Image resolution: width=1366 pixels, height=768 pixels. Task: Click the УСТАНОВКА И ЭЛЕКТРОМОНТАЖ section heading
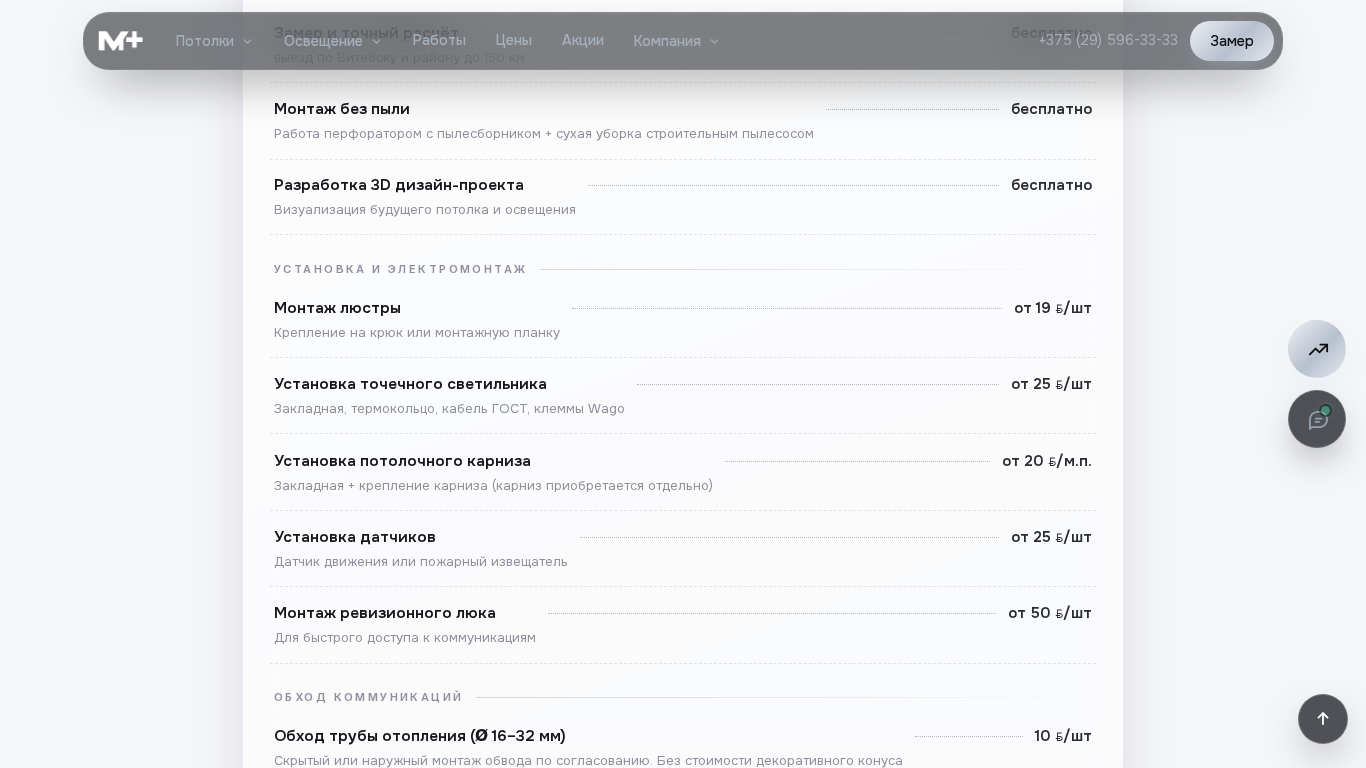400,270
